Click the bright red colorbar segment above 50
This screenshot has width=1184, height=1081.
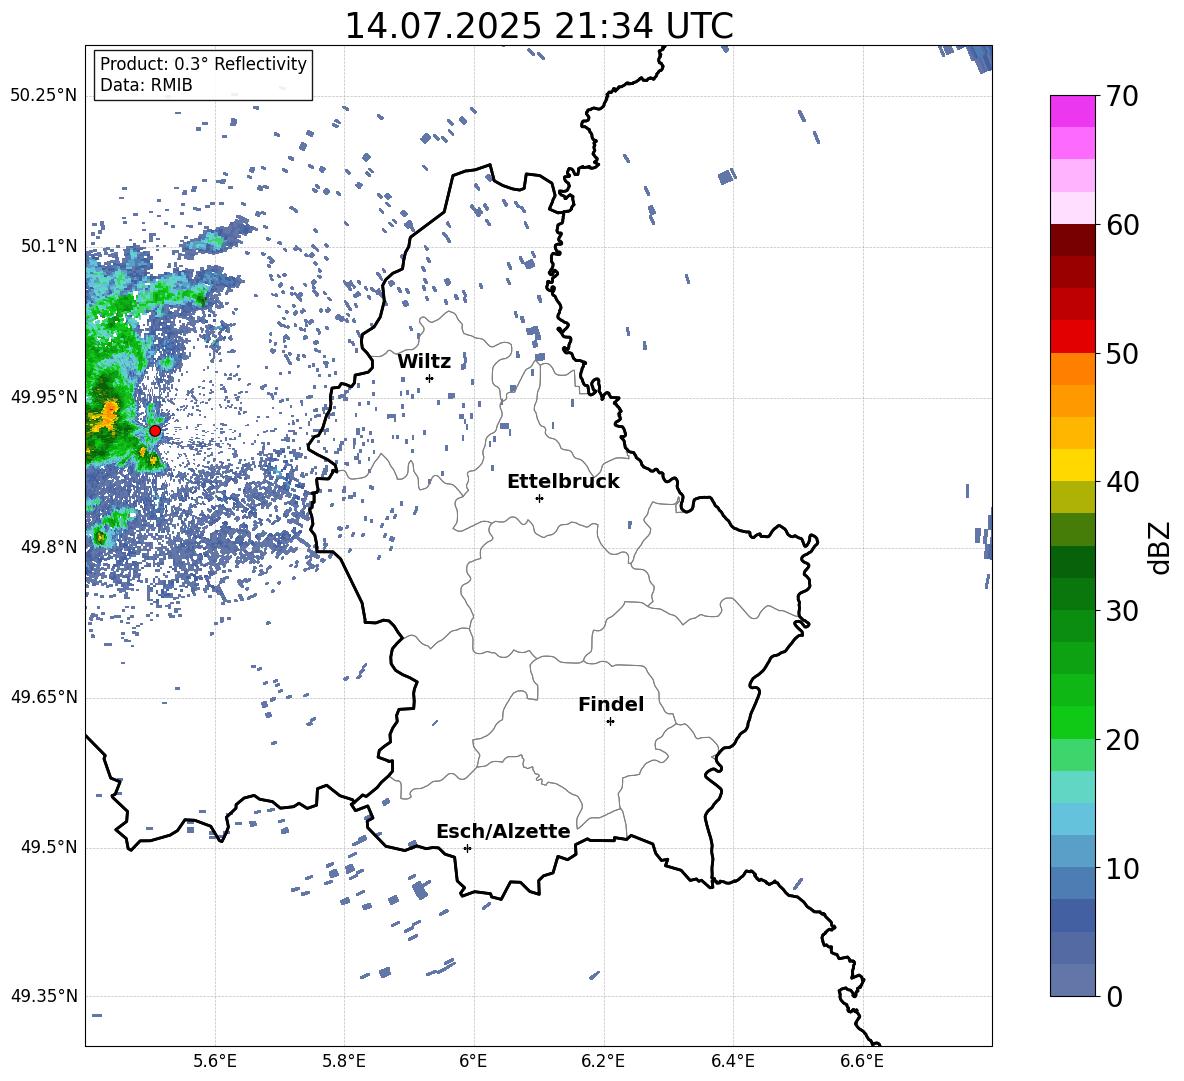[x=1072, y=337]
